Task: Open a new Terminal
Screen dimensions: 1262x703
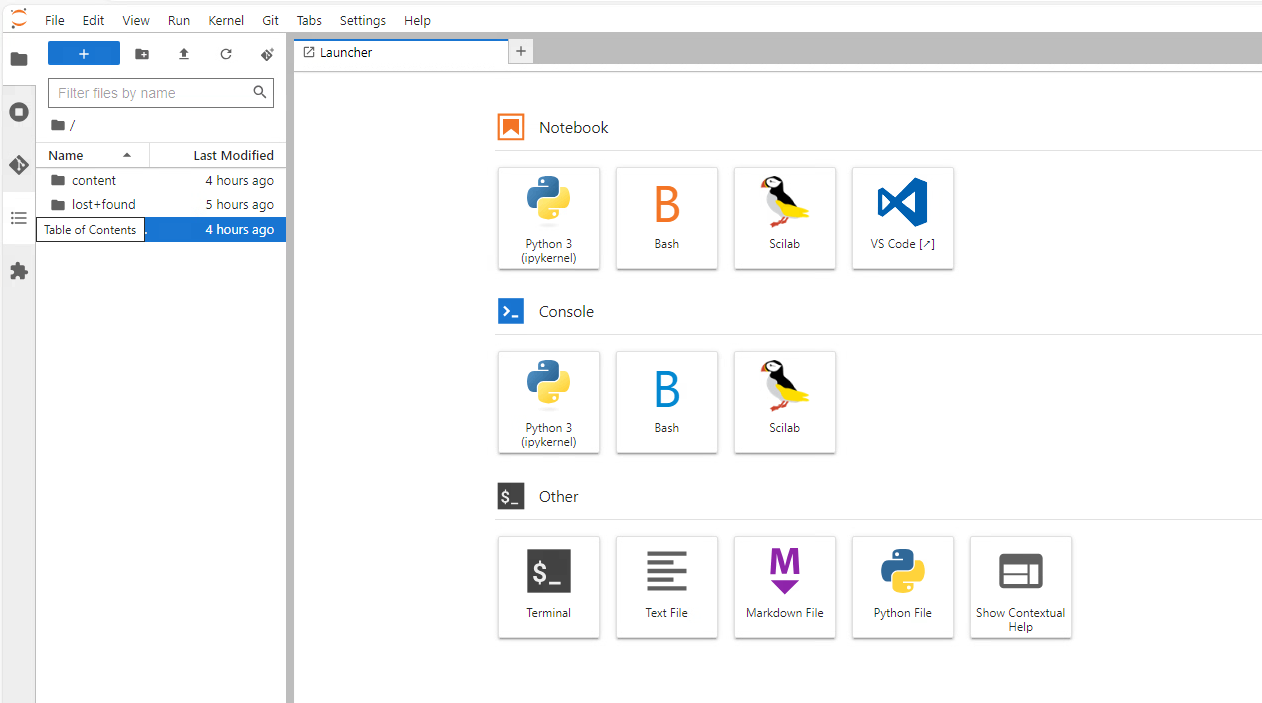Action: click(x=549, y=587)
